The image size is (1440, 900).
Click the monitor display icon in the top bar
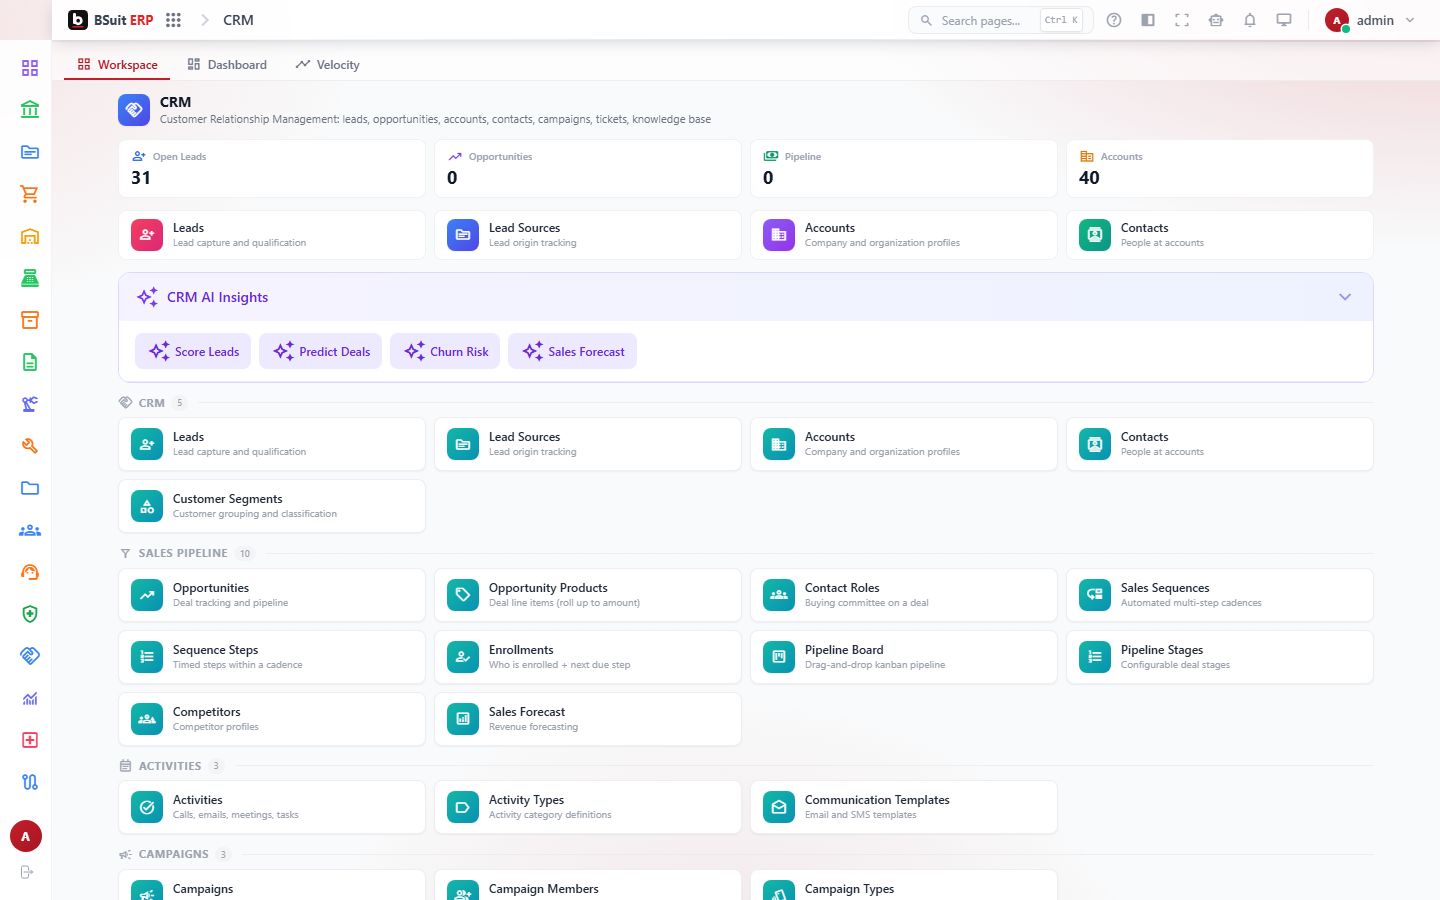[x=1284, y=20]
